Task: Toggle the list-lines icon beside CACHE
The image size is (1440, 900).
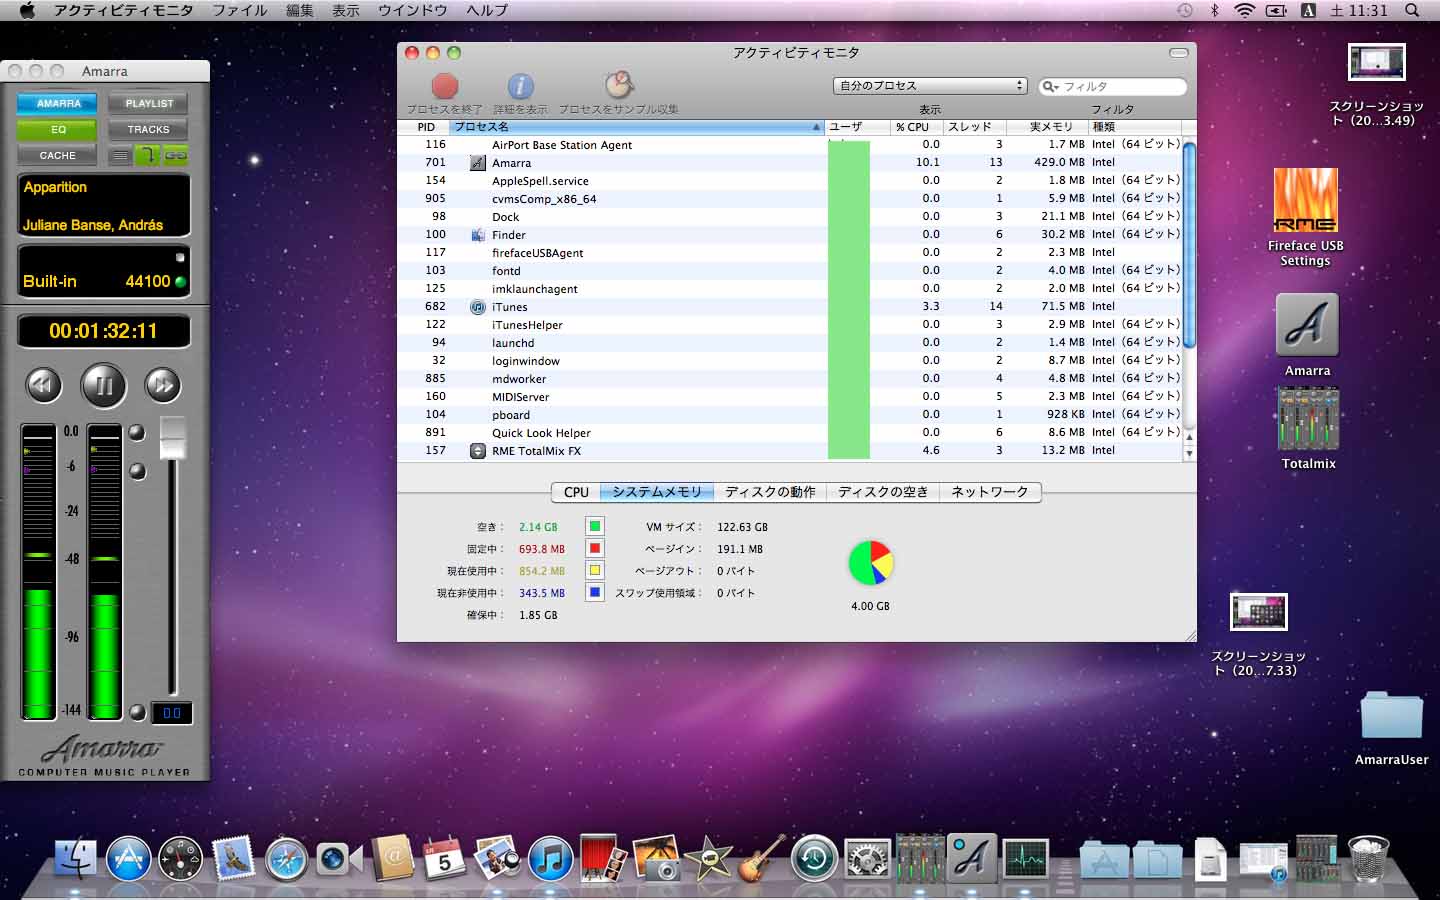Action: pyautogui.click(x=120, y=155)
